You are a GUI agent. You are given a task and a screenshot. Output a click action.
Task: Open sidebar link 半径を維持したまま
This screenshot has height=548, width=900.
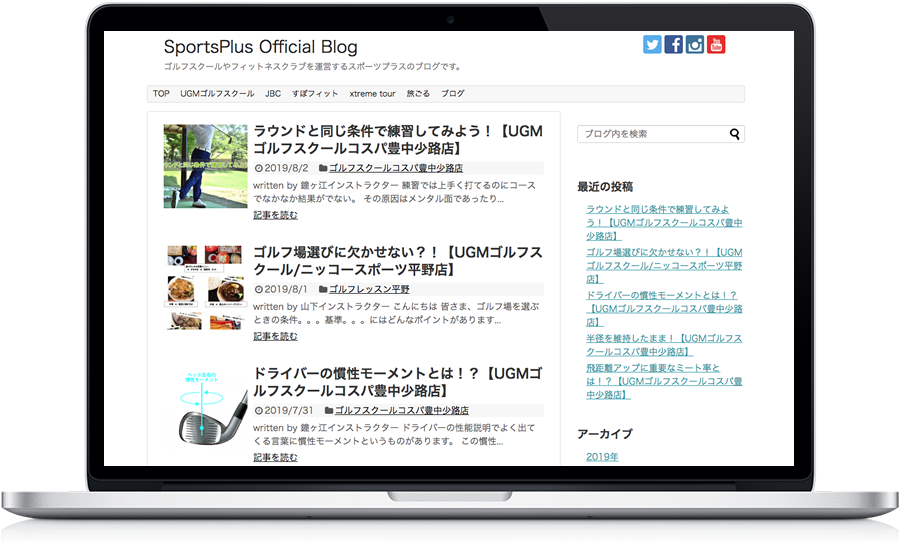(664, 345)
